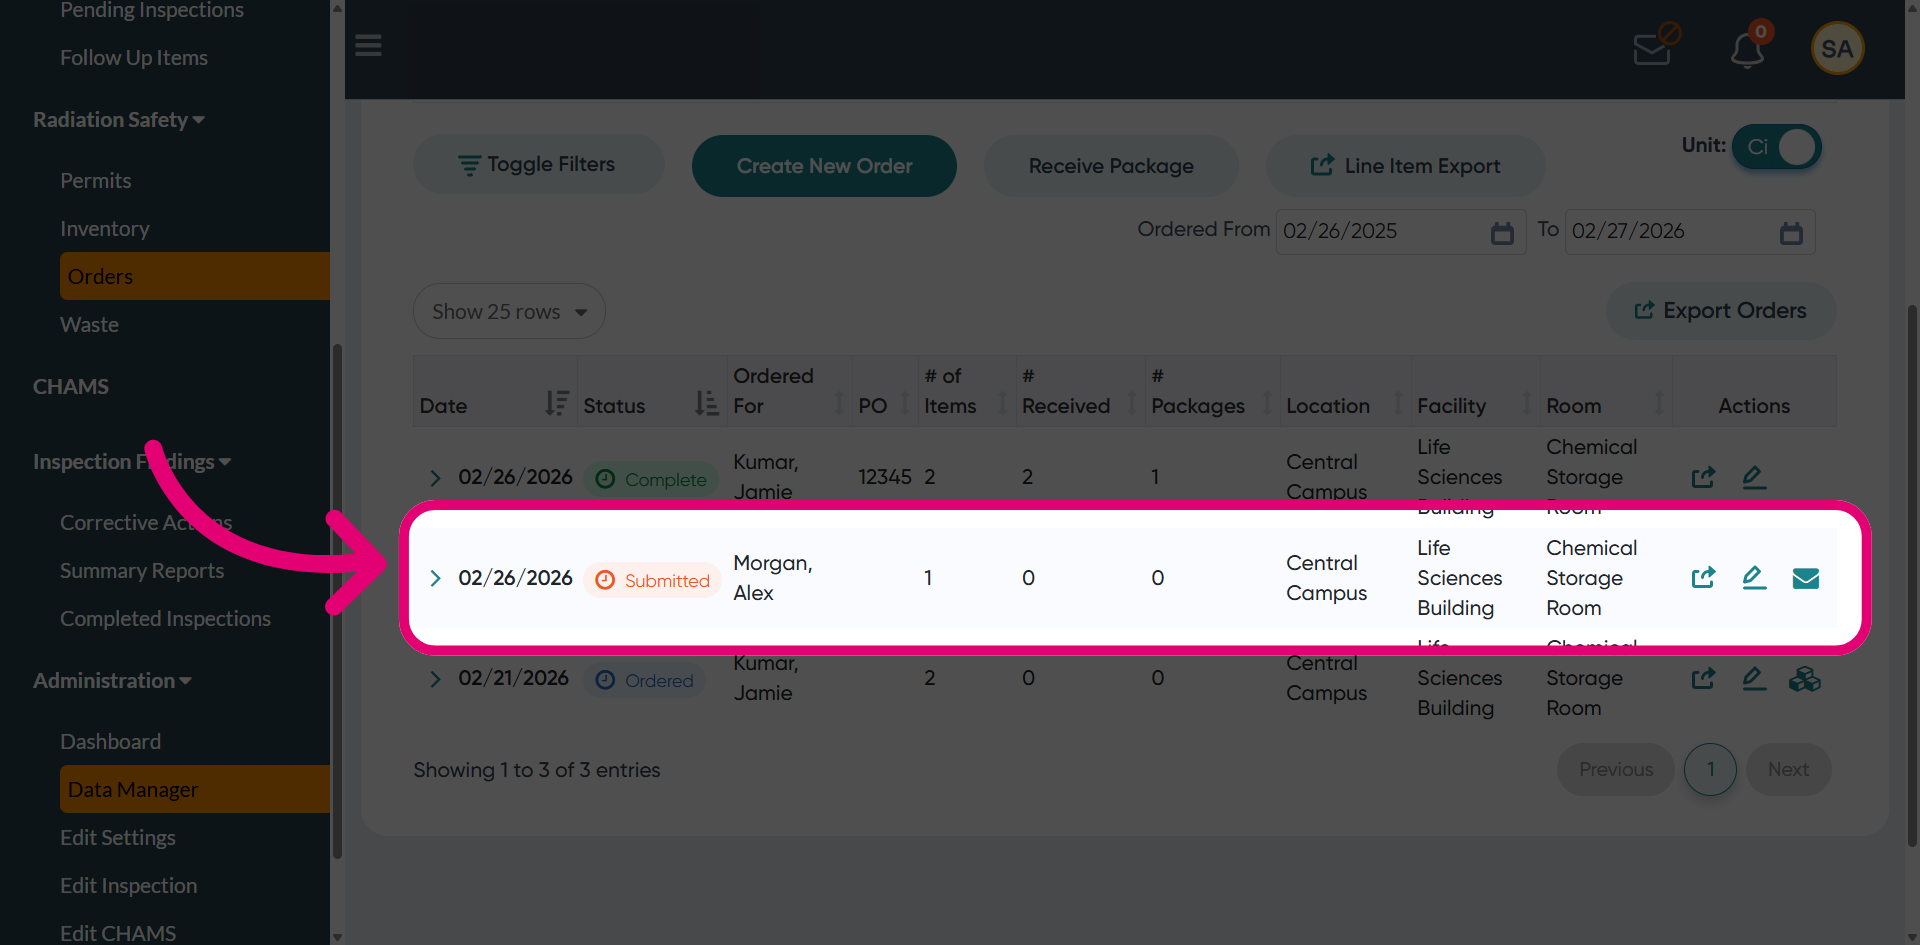Click the edit pencil icon on Submitted order
This screenshot has height=945, width=1920.
point(1754,577)
